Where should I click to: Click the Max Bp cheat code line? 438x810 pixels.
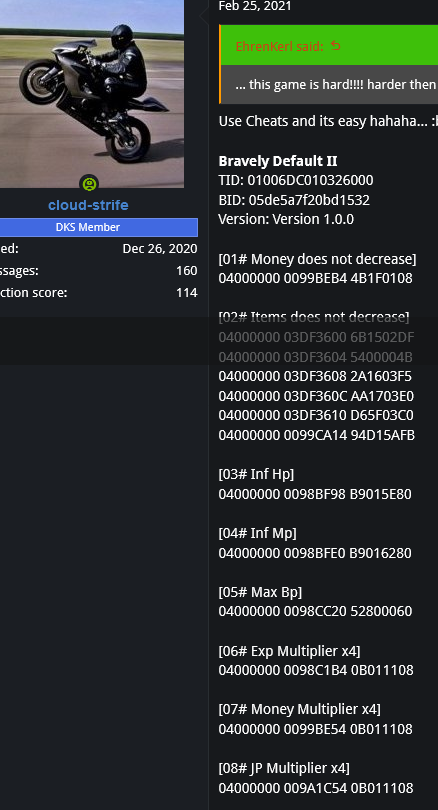tap(315, 611)
